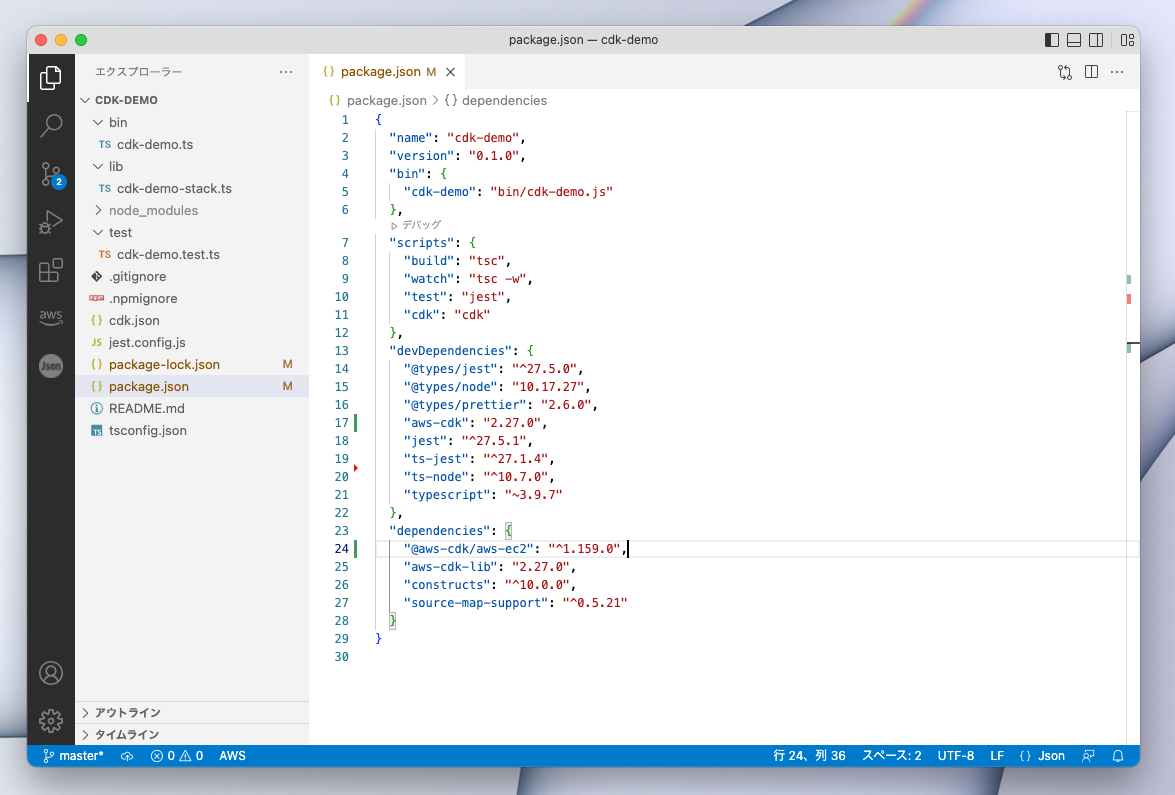1175x795 pixels.
Task: Open the Json extension view icon
Action: [51, 366]
